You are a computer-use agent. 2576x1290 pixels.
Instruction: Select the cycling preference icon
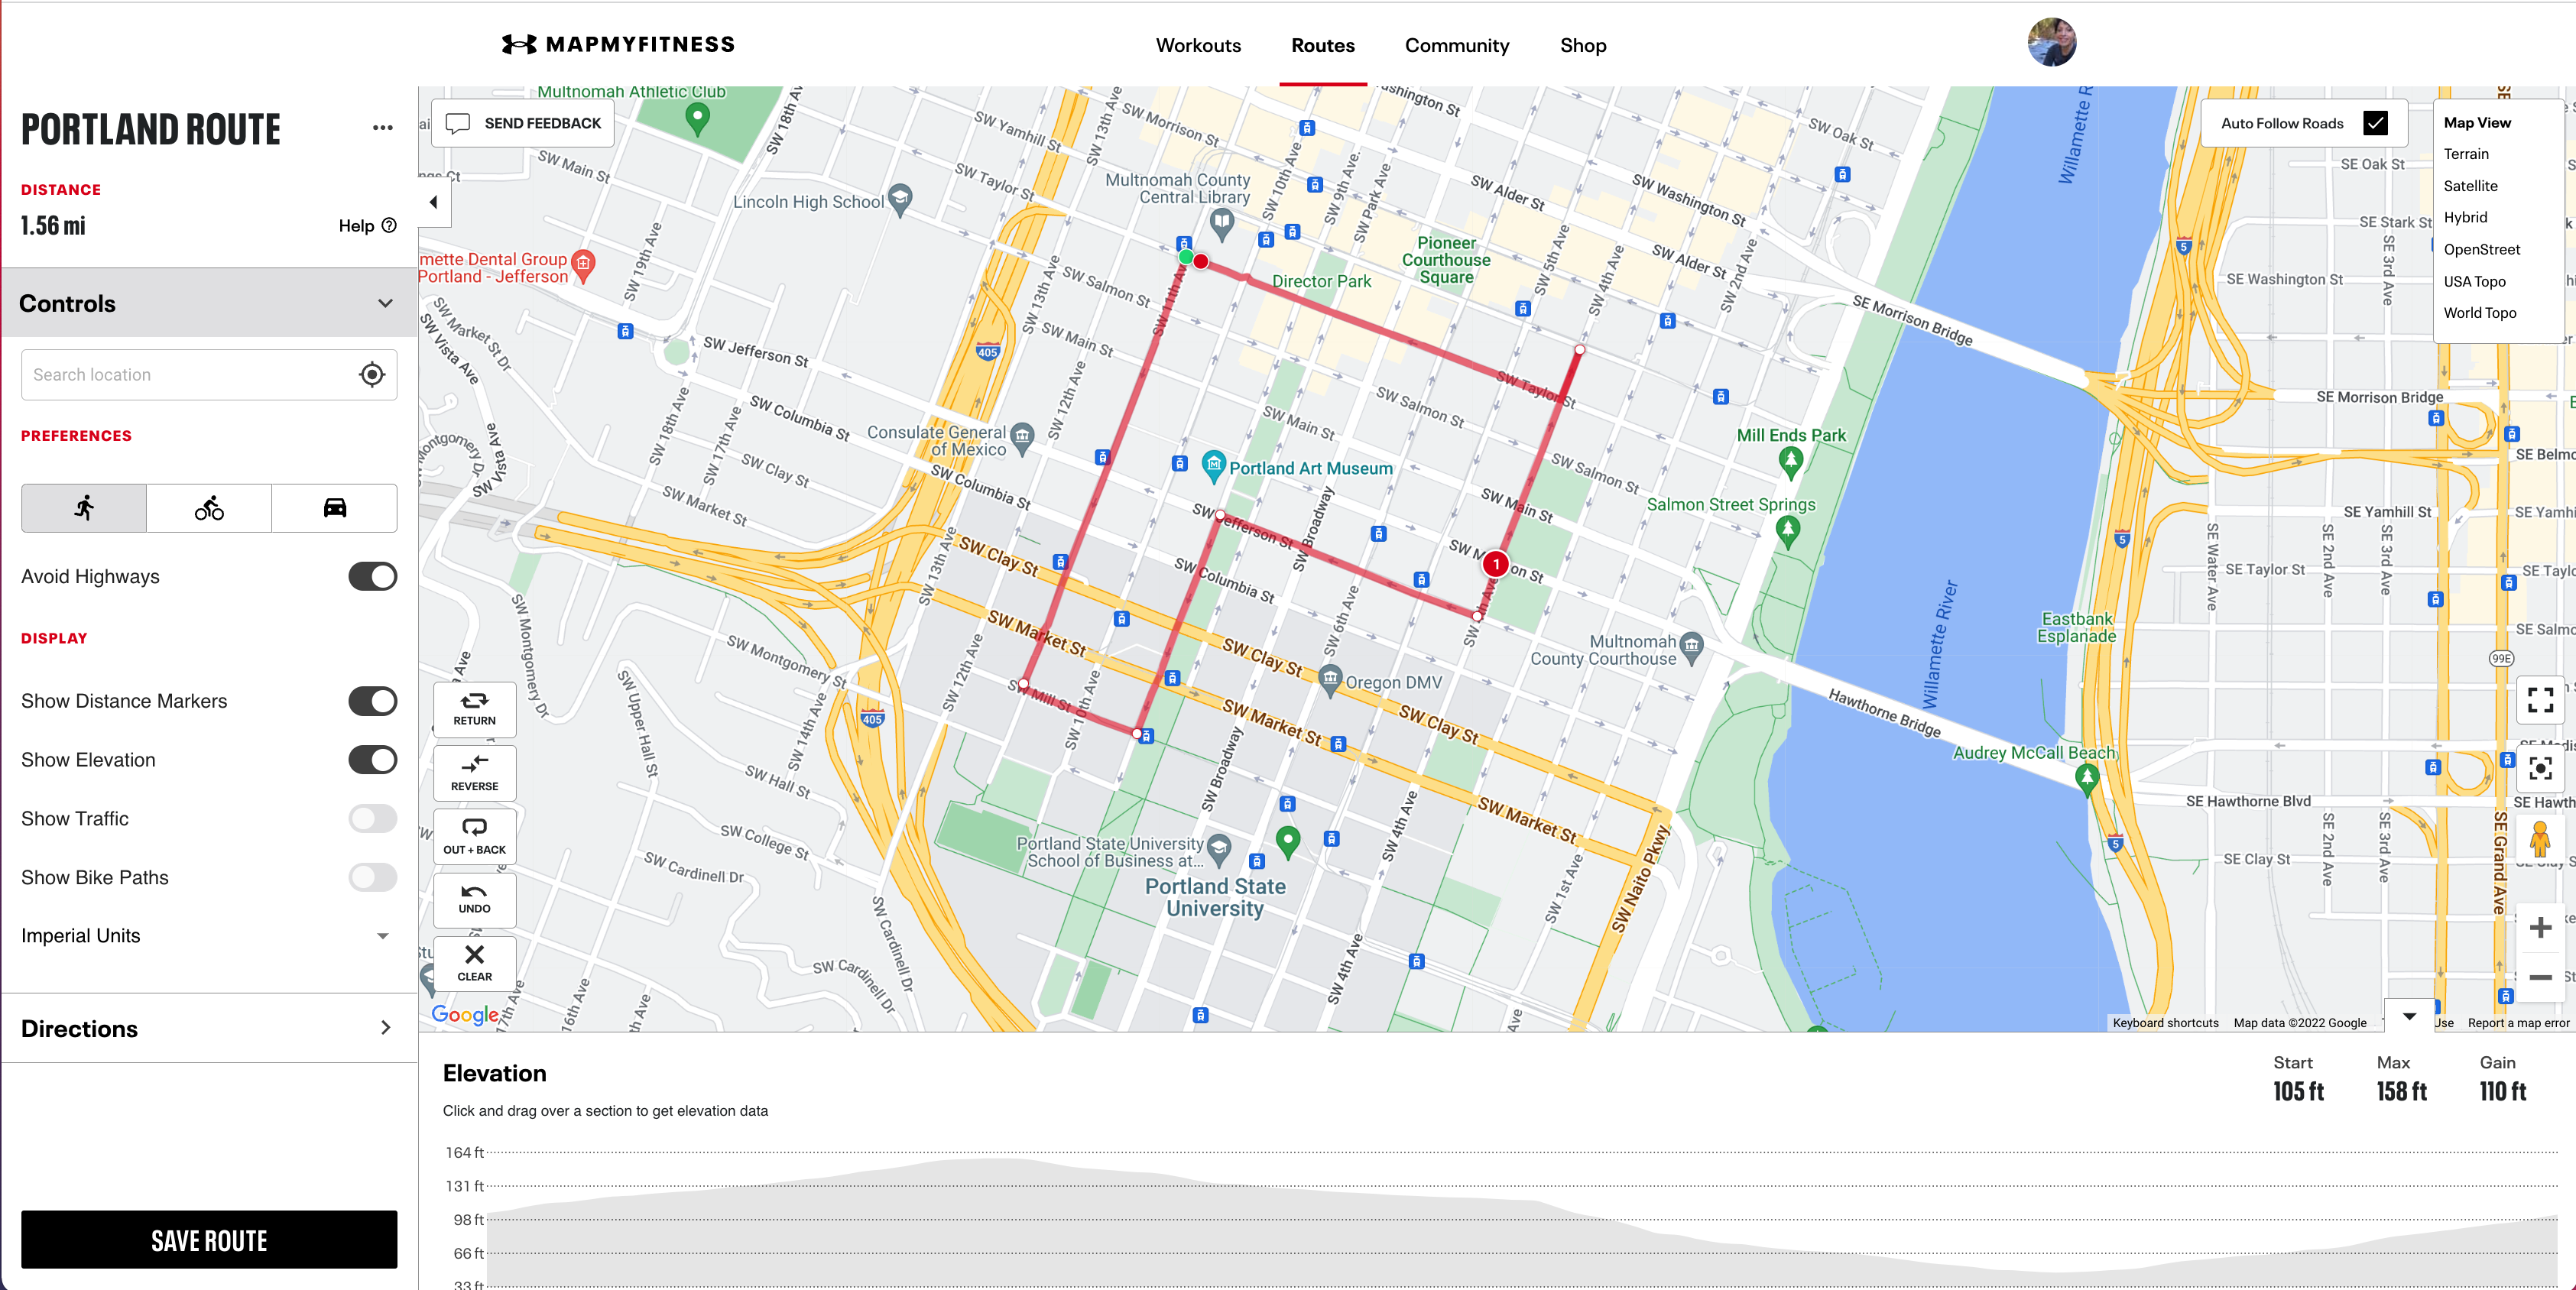(207, 508)
